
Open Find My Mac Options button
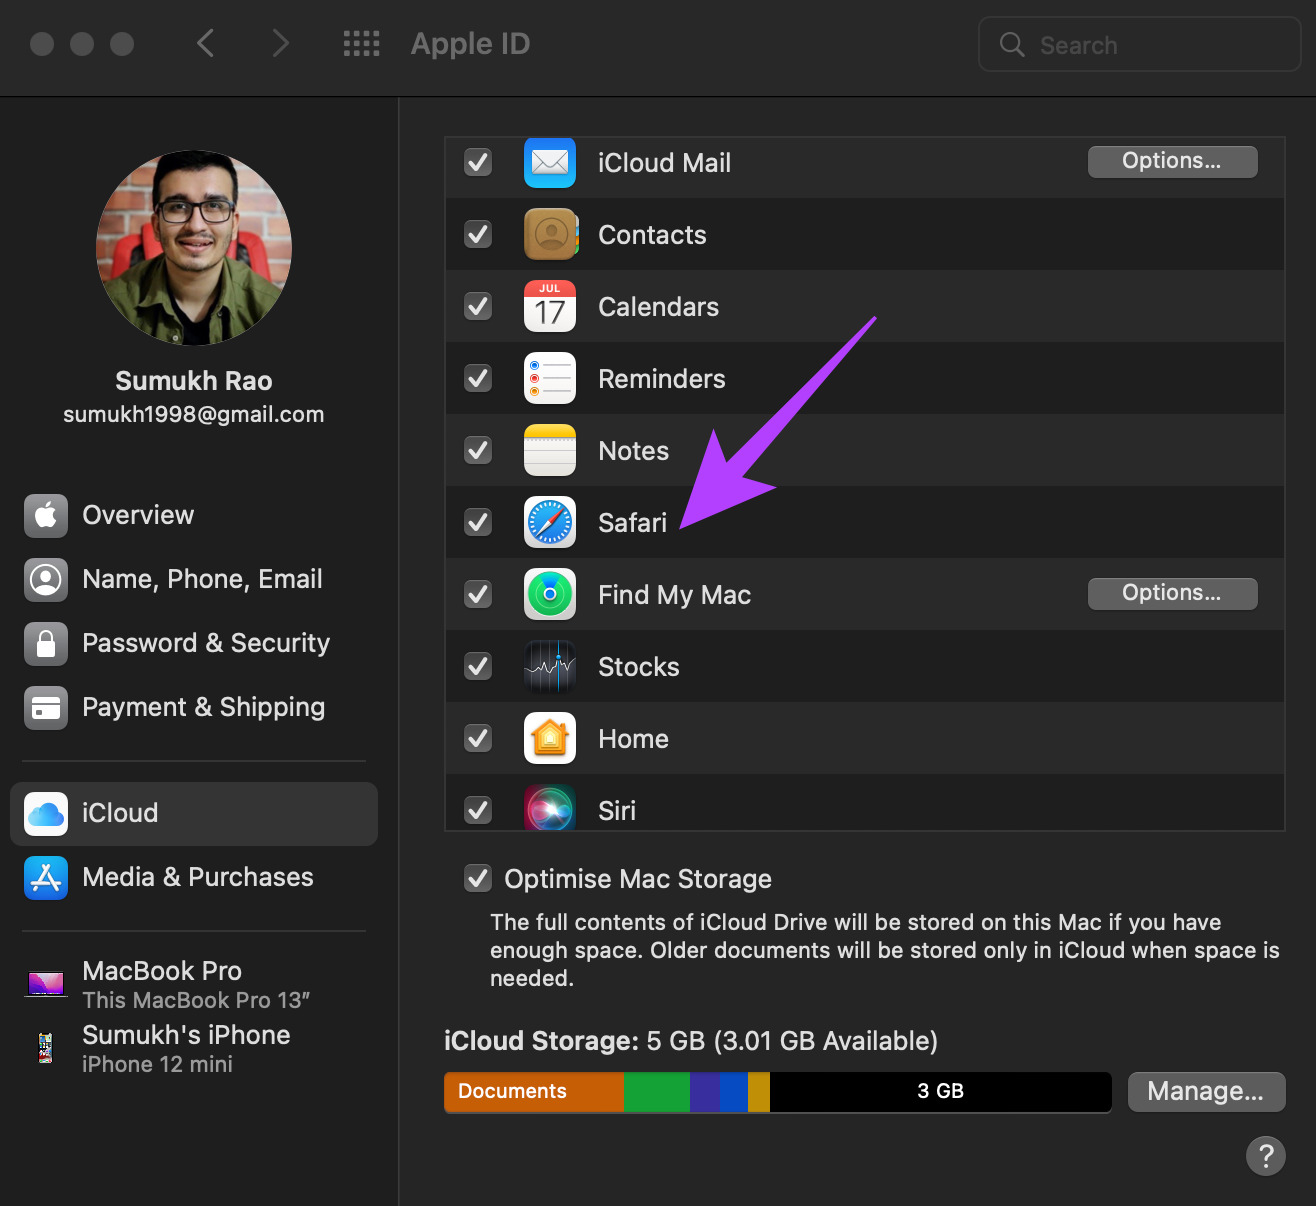[x=1172, y=593]
